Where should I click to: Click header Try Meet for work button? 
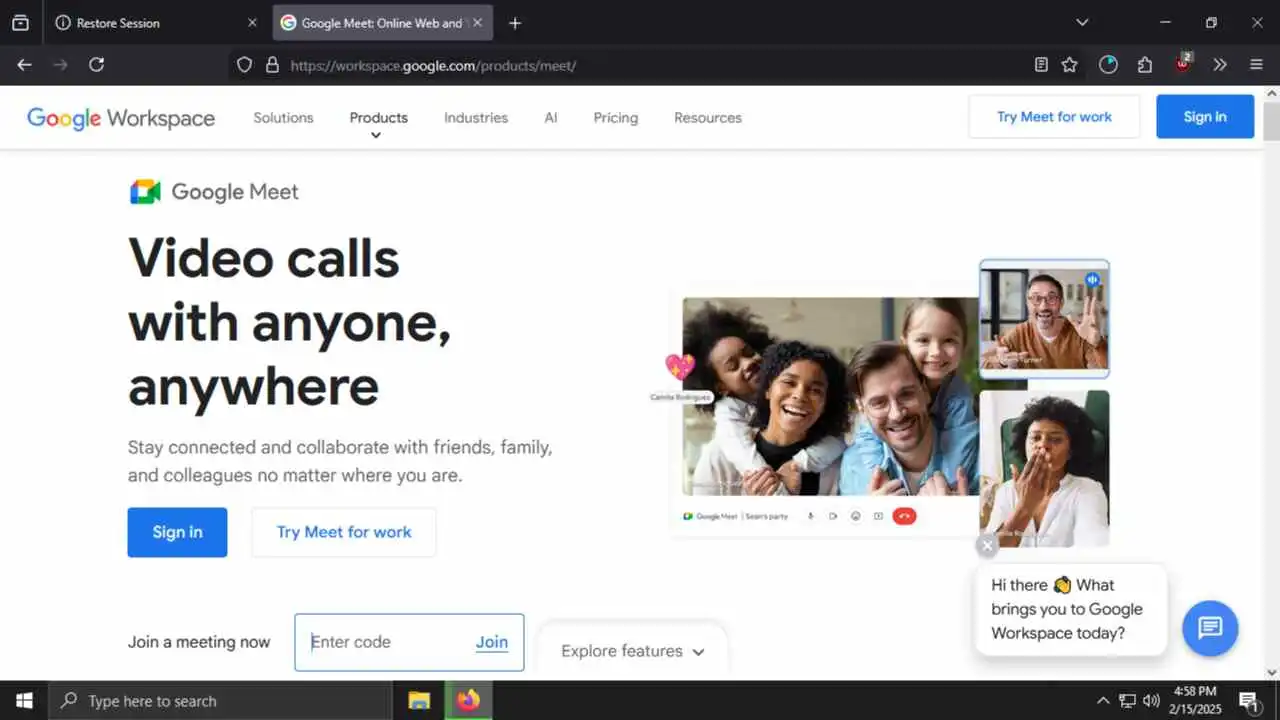coord(1054,117)
